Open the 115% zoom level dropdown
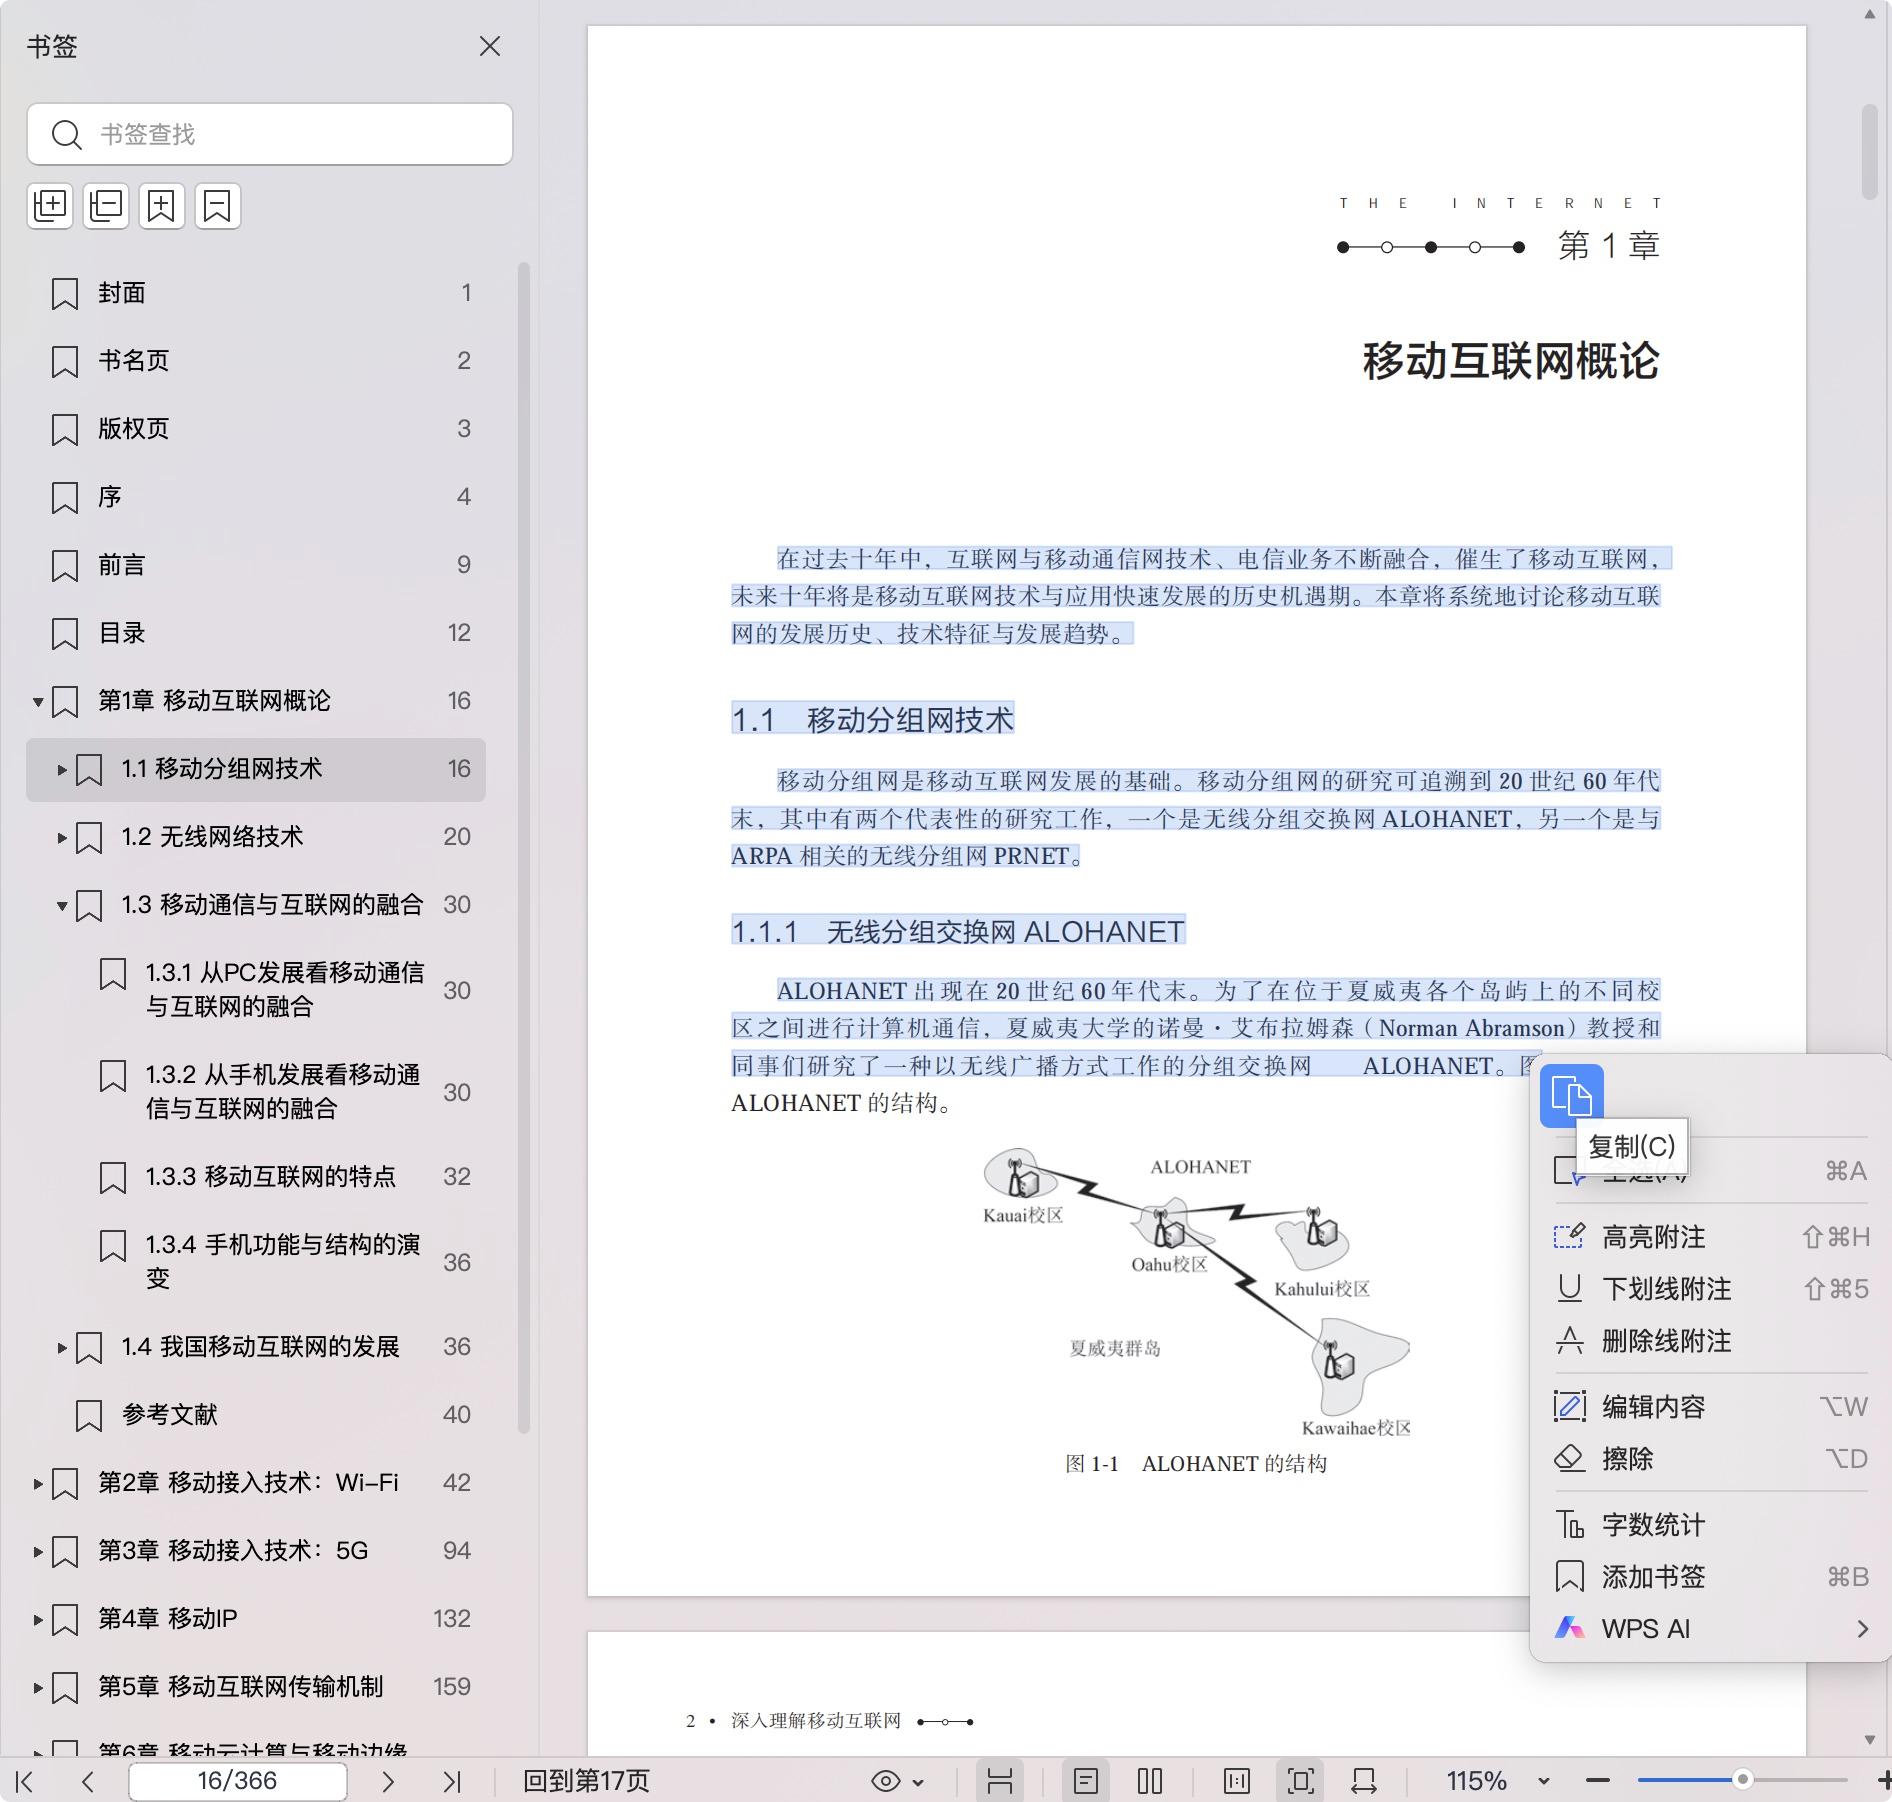This screenshot has width=1892, height=1802. click(1543, 1781)
